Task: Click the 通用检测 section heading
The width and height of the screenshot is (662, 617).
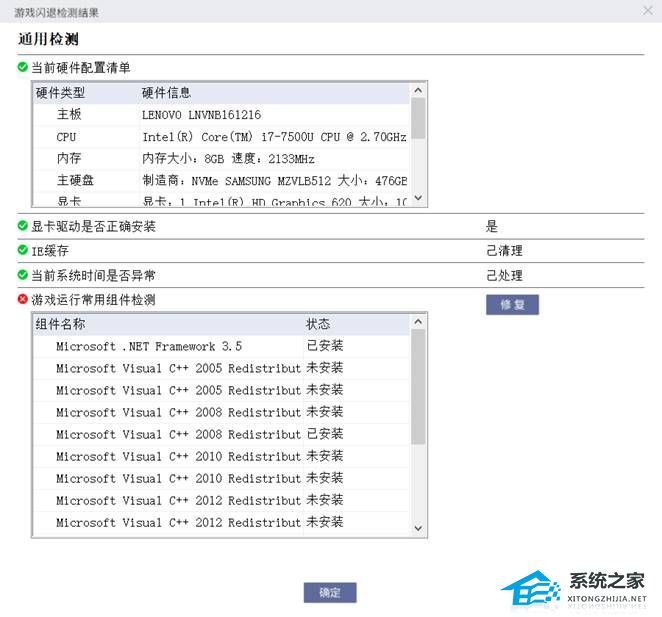Action: click(48, 39)
